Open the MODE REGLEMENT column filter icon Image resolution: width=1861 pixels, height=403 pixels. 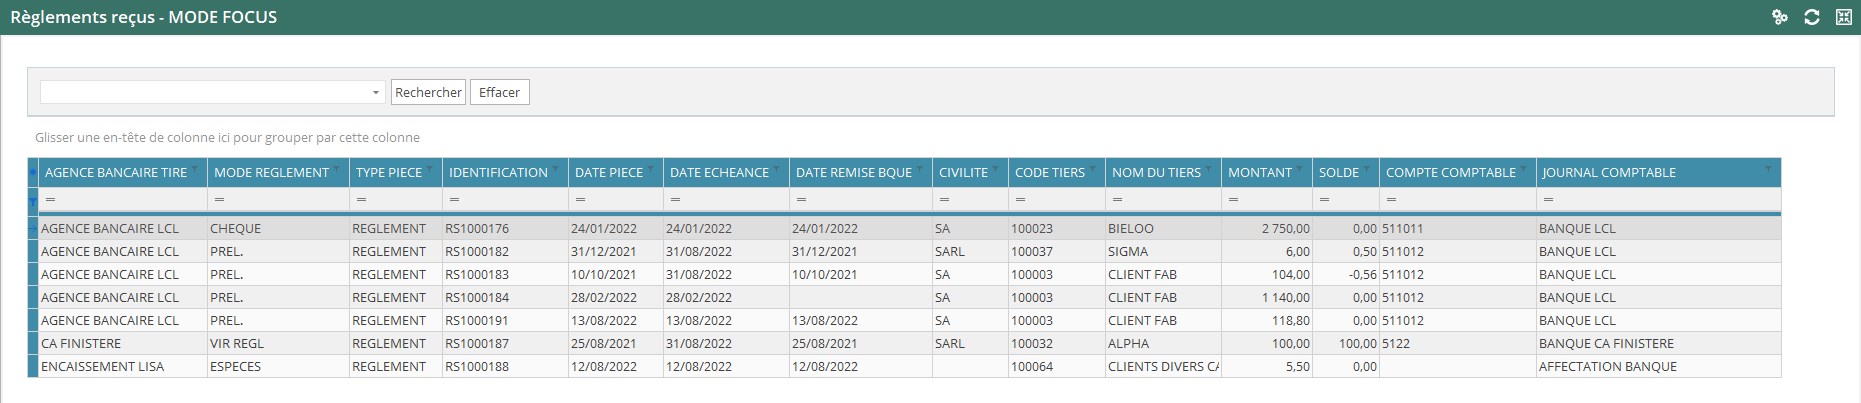point(336,168)
